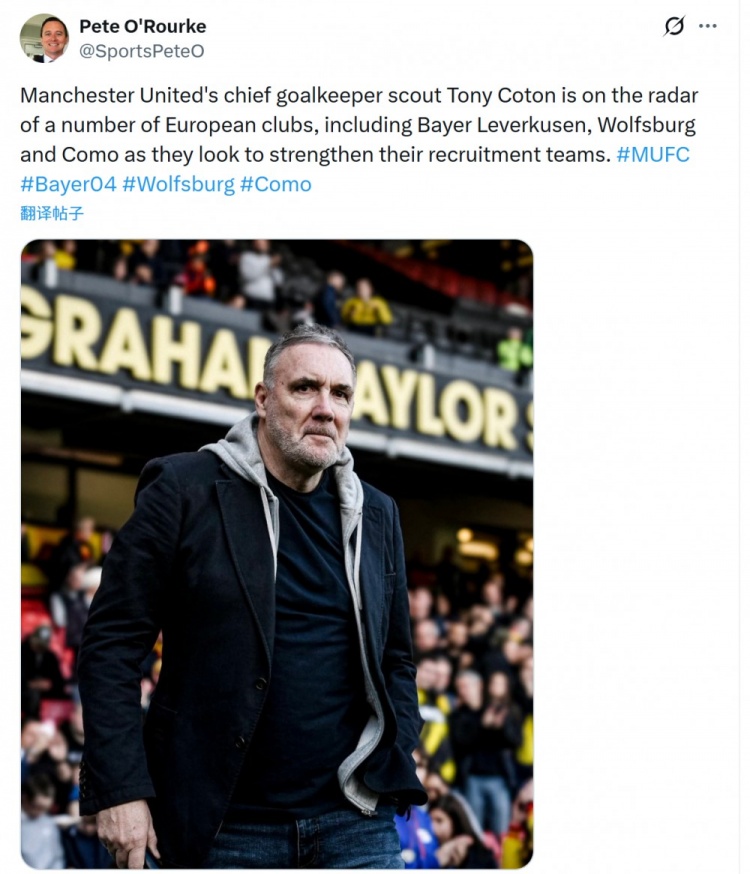Click the #Como hashtag
750x874 pixels.
pos(275,184)
